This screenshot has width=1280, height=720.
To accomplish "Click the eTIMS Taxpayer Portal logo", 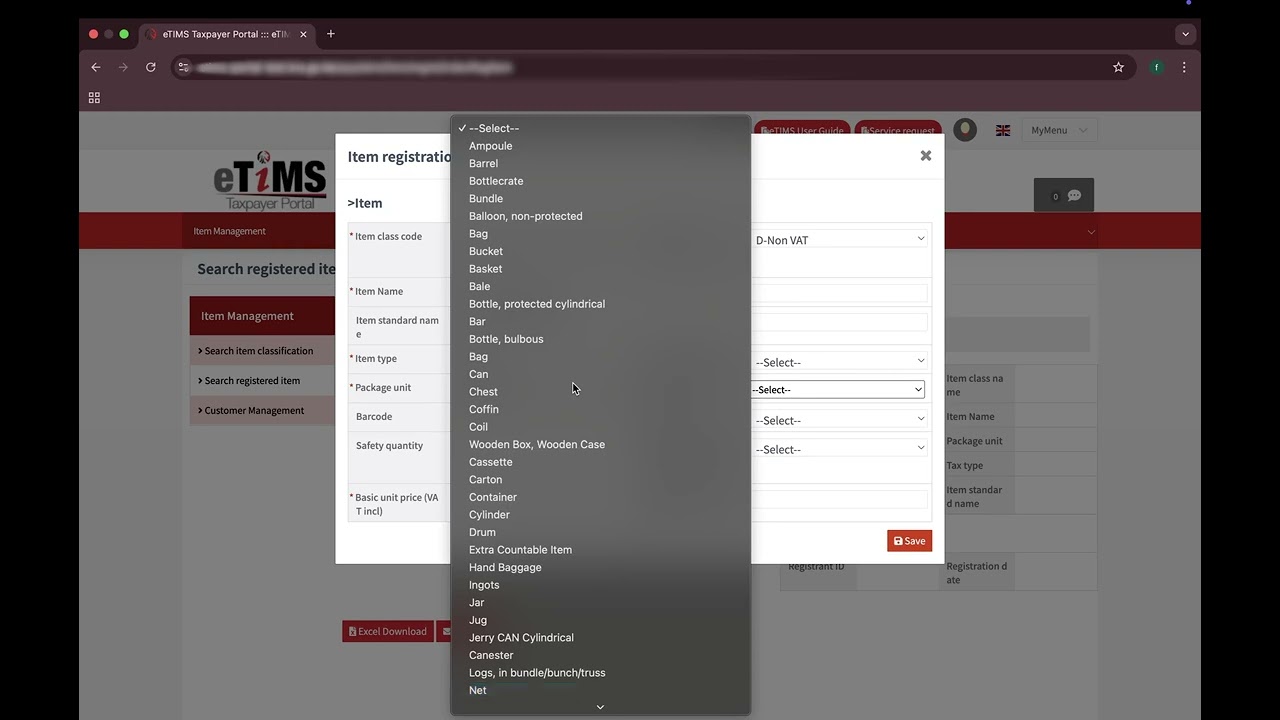I will pos(270,181).
